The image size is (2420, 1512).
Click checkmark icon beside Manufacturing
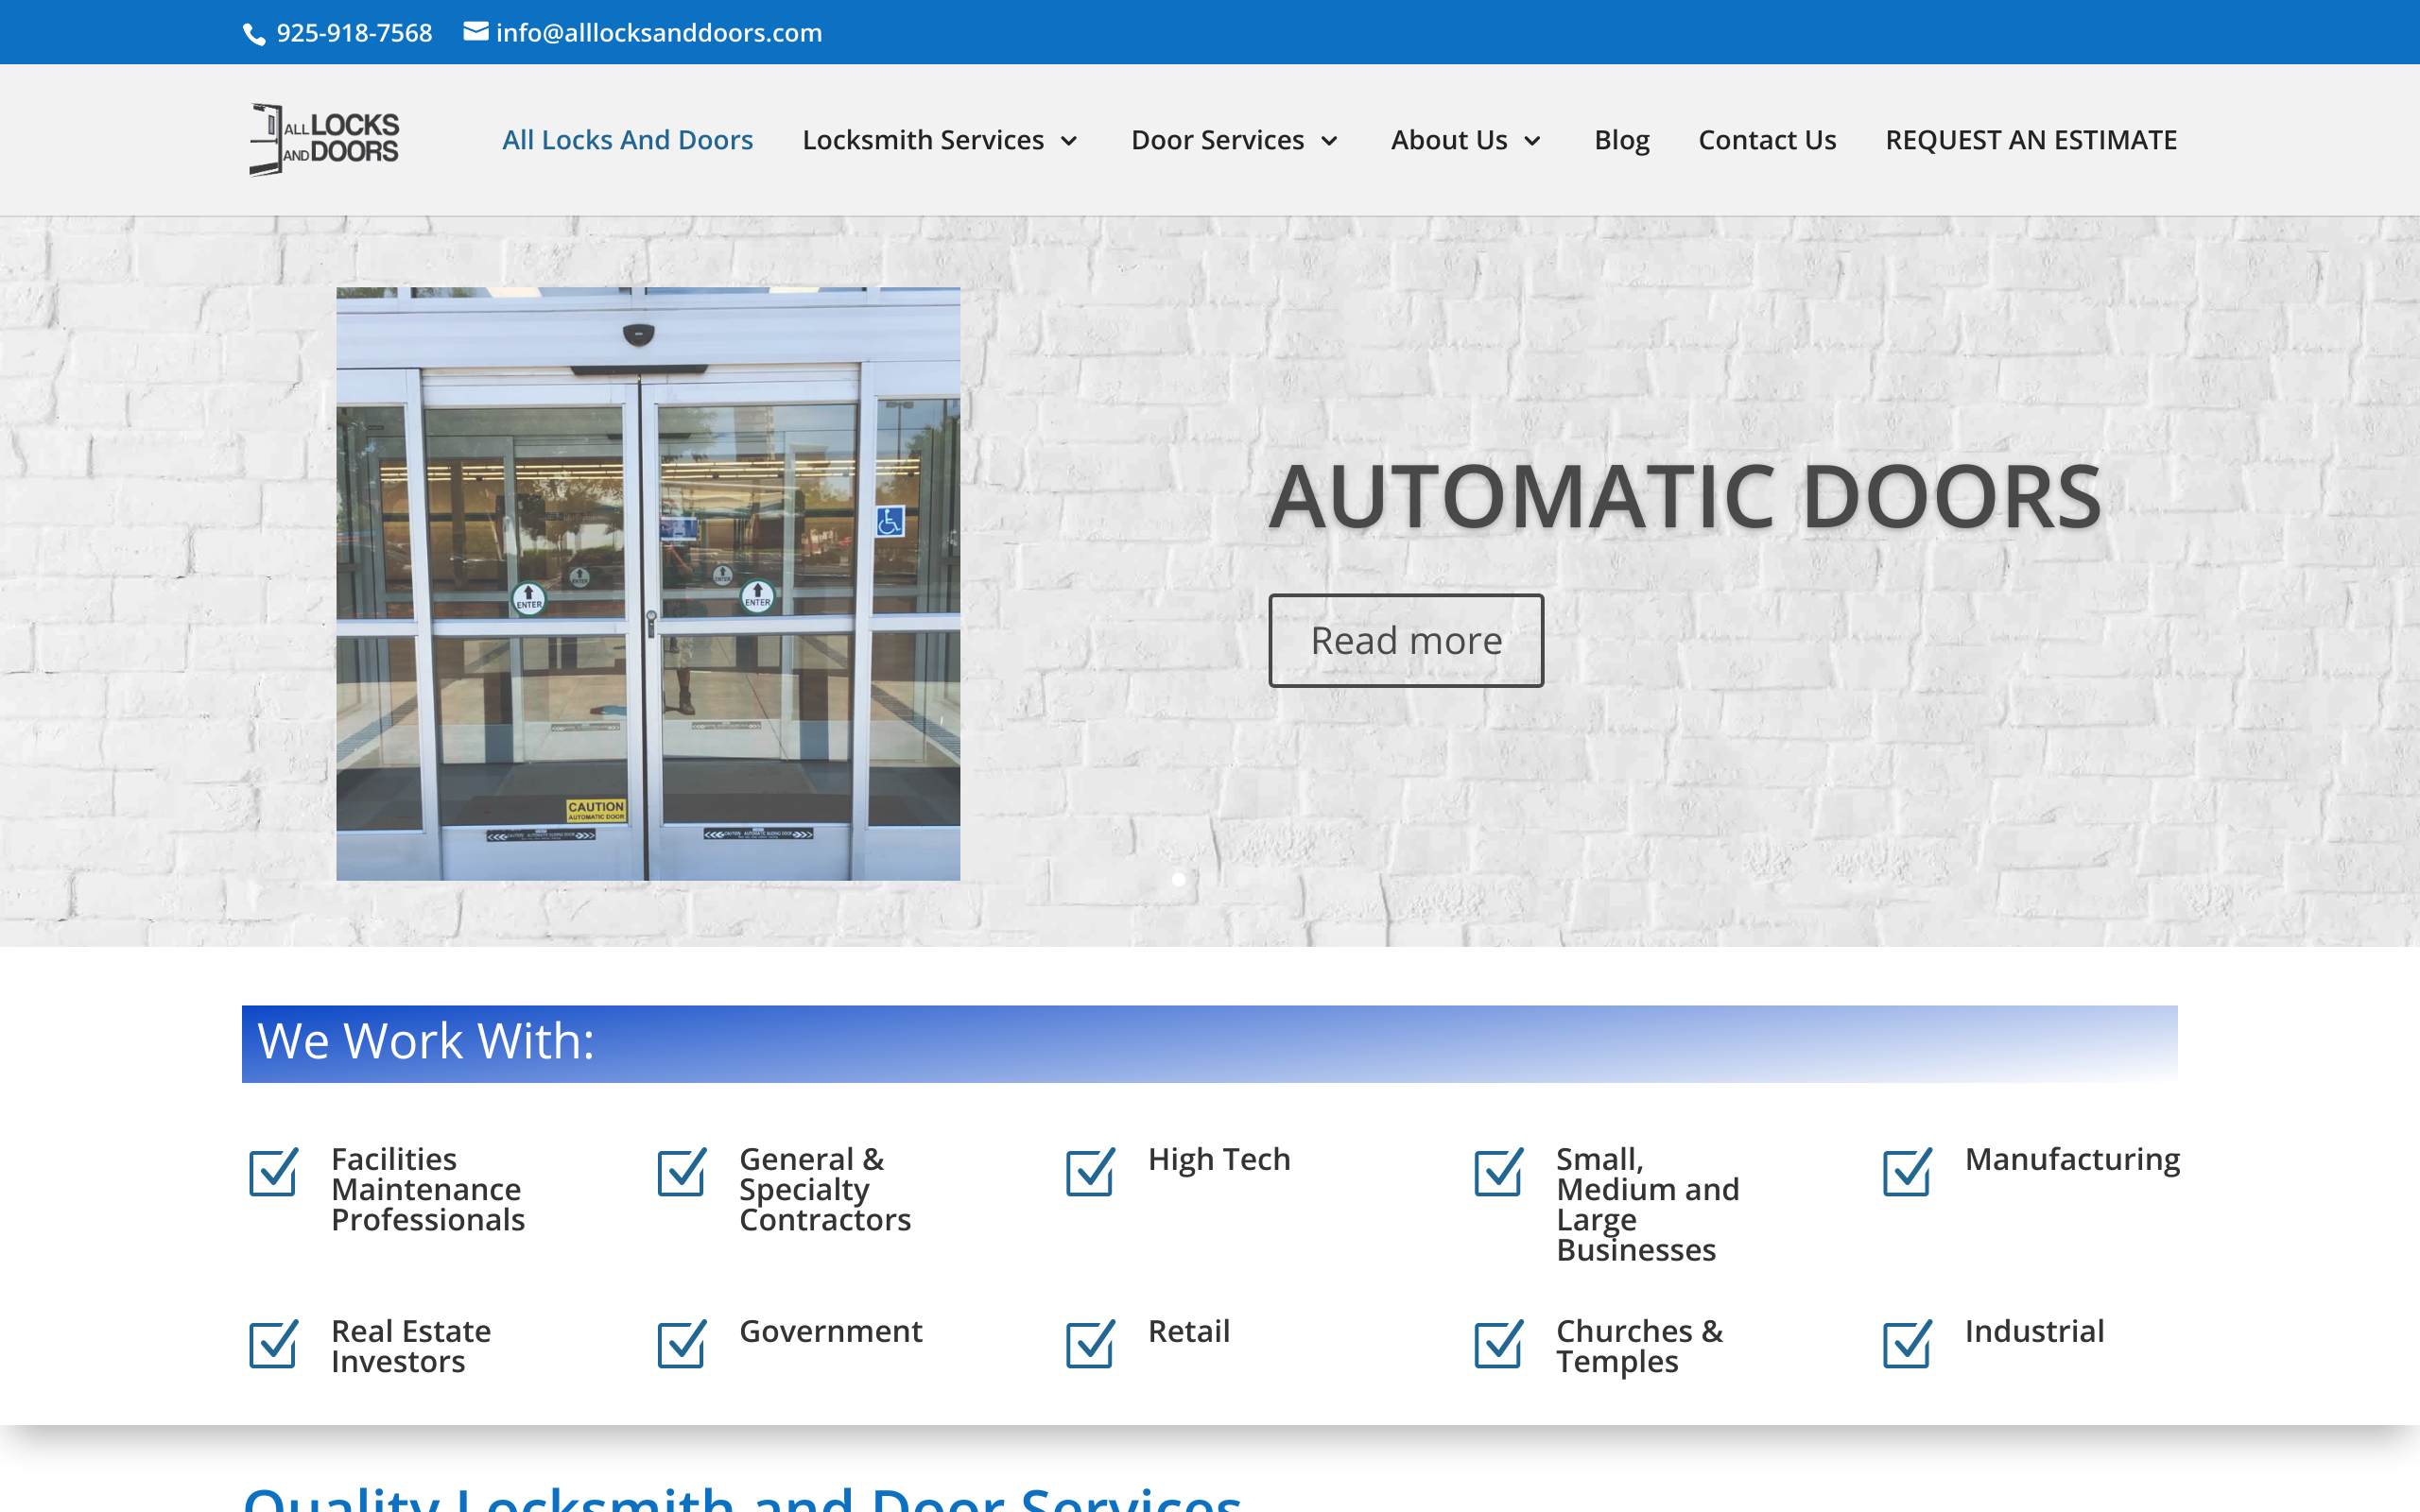[x=1907, y=1172]
